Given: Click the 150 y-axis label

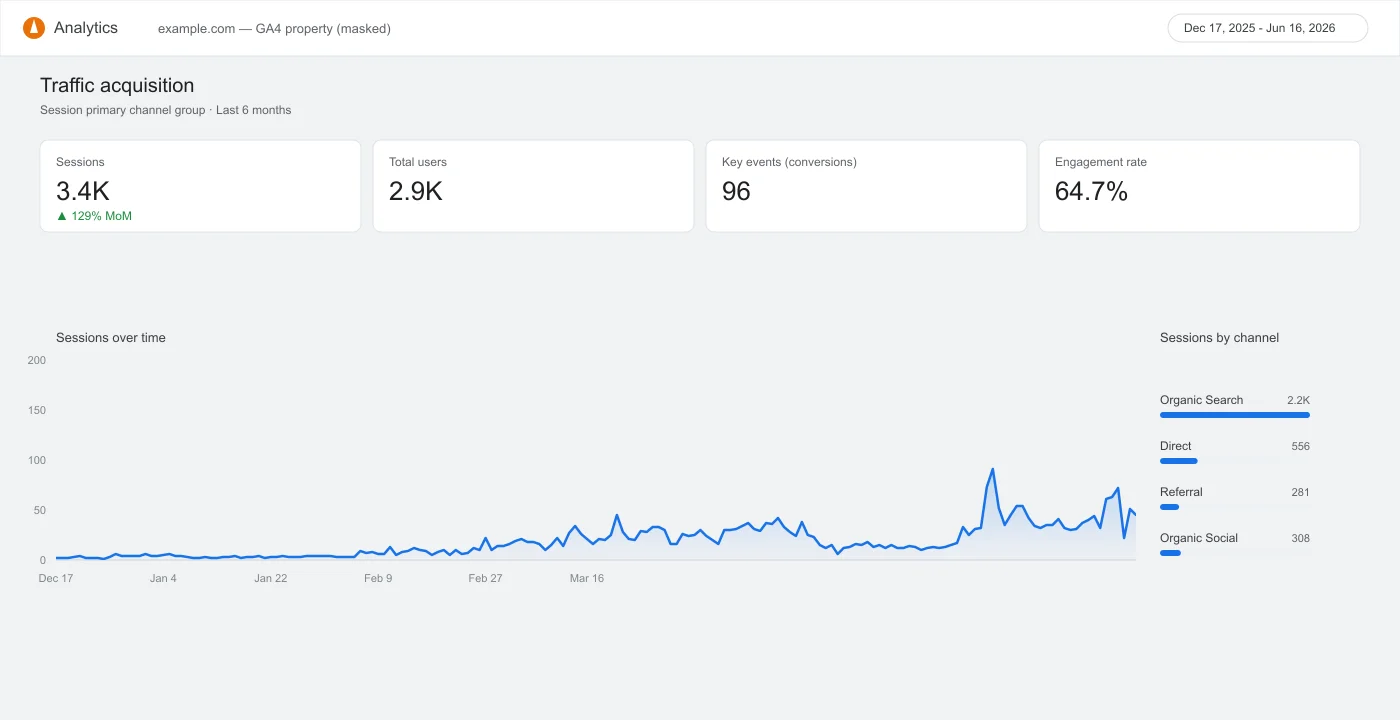Looking at the screenshot, I should [37, 410].
